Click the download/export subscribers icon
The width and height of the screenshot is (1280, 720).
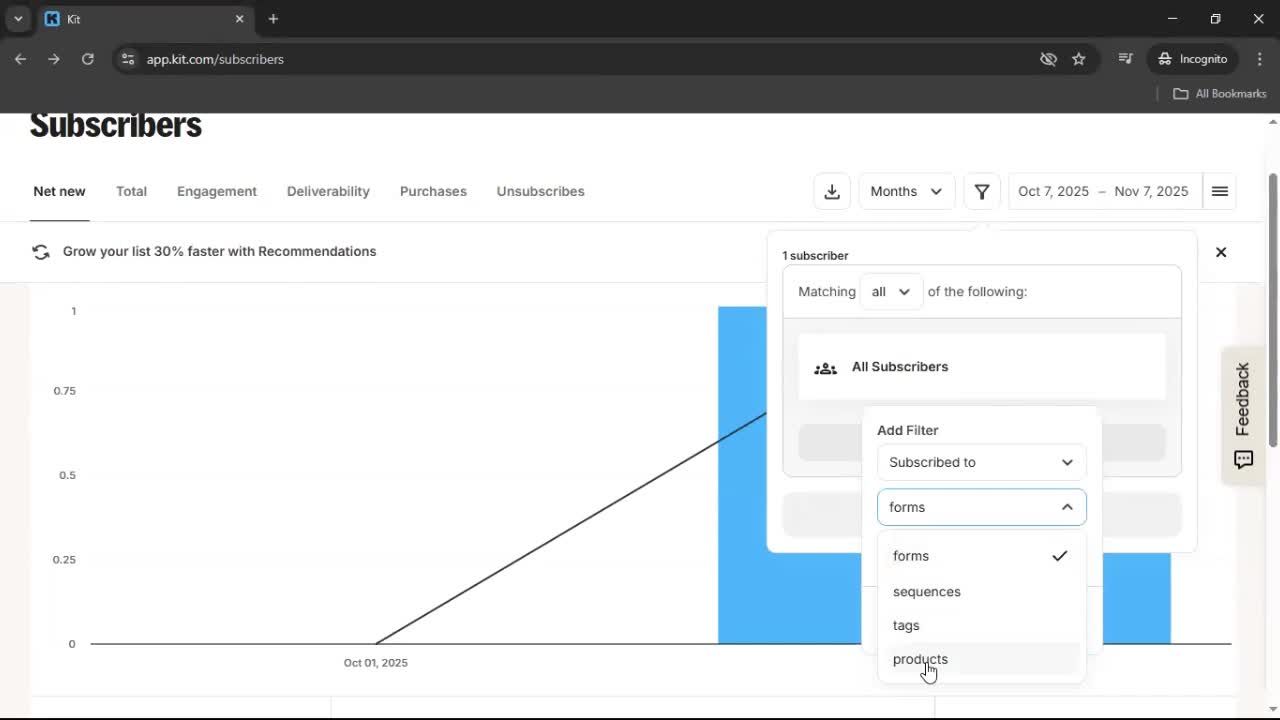click(832, 191)
